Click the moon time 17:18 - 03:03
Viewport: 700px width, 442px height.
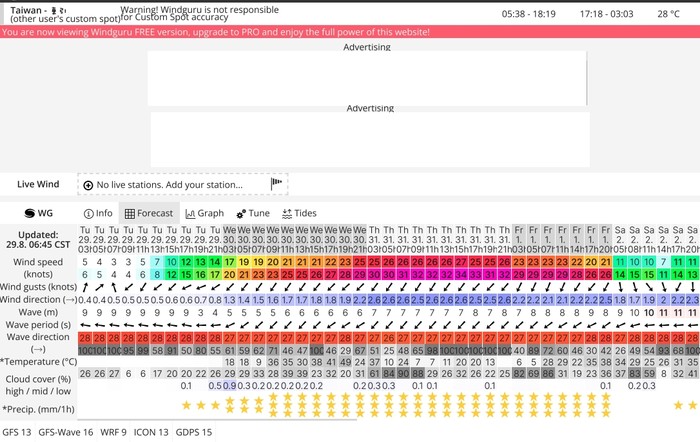click(x=606, y=14)
